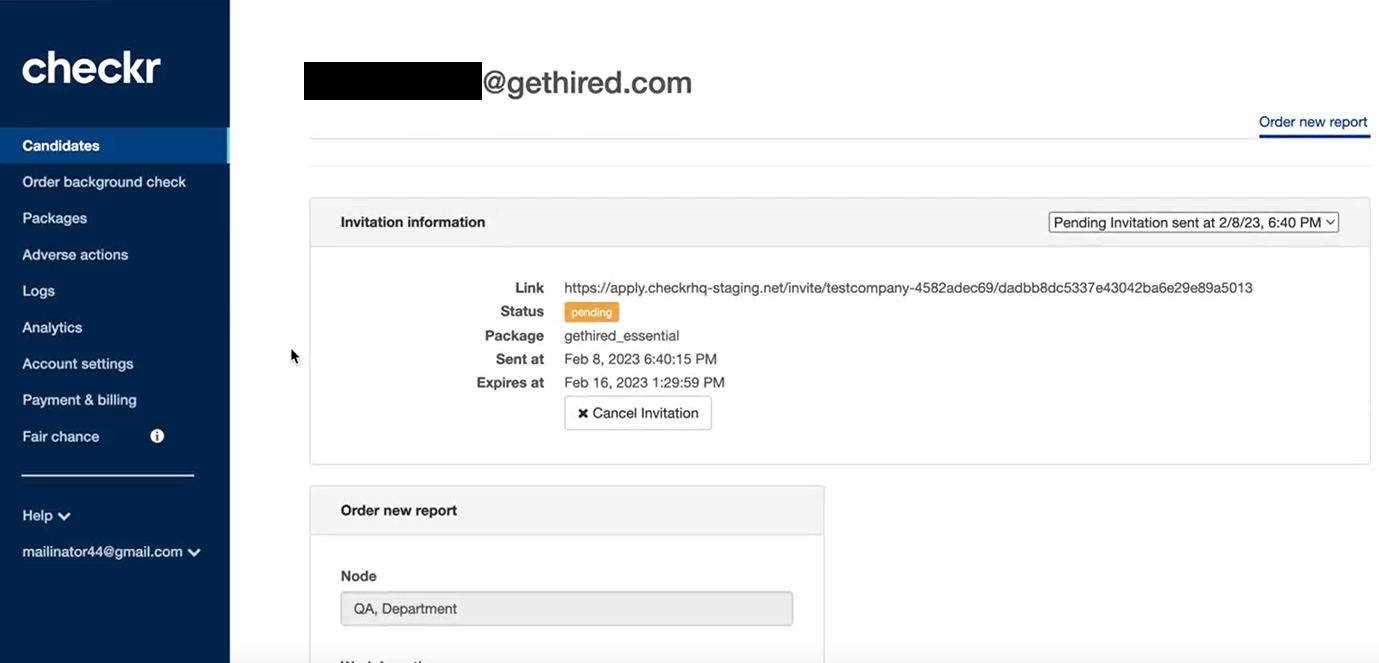Click the Fair chance info icon
Image resolution: width=1379 pixels, height=663 pixels.
click(157, 436)
